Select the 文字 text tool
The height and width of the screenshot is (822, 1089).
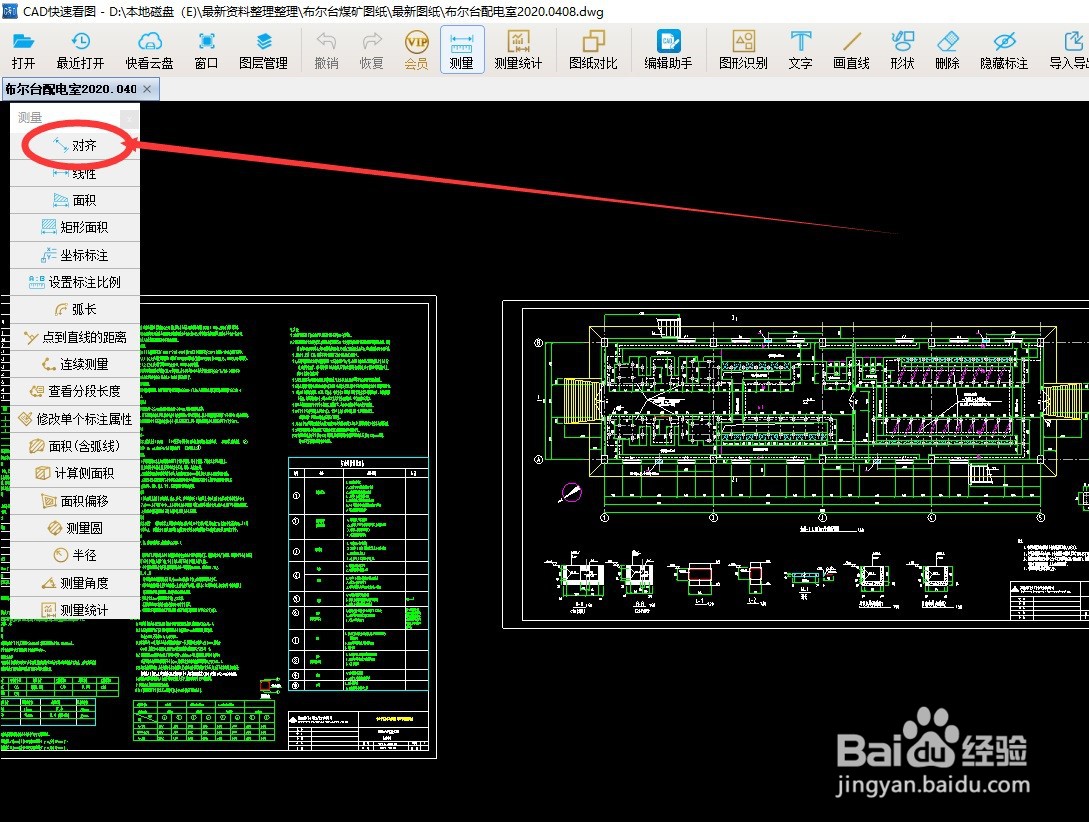coord(800,50)
